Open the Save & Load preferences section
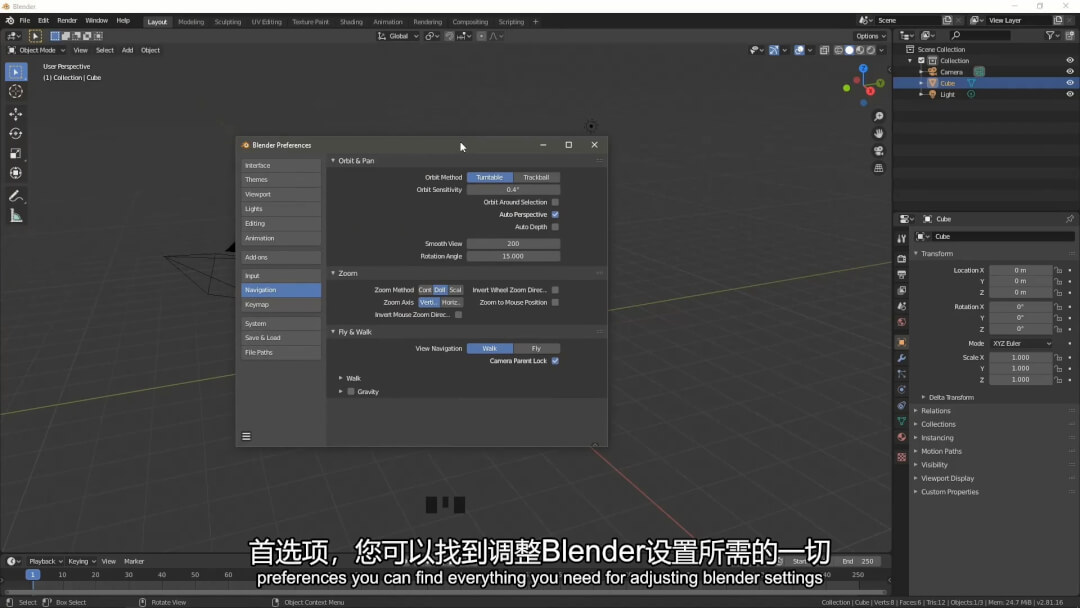This screenshot has height=608, width=1080. pos(281,338)
